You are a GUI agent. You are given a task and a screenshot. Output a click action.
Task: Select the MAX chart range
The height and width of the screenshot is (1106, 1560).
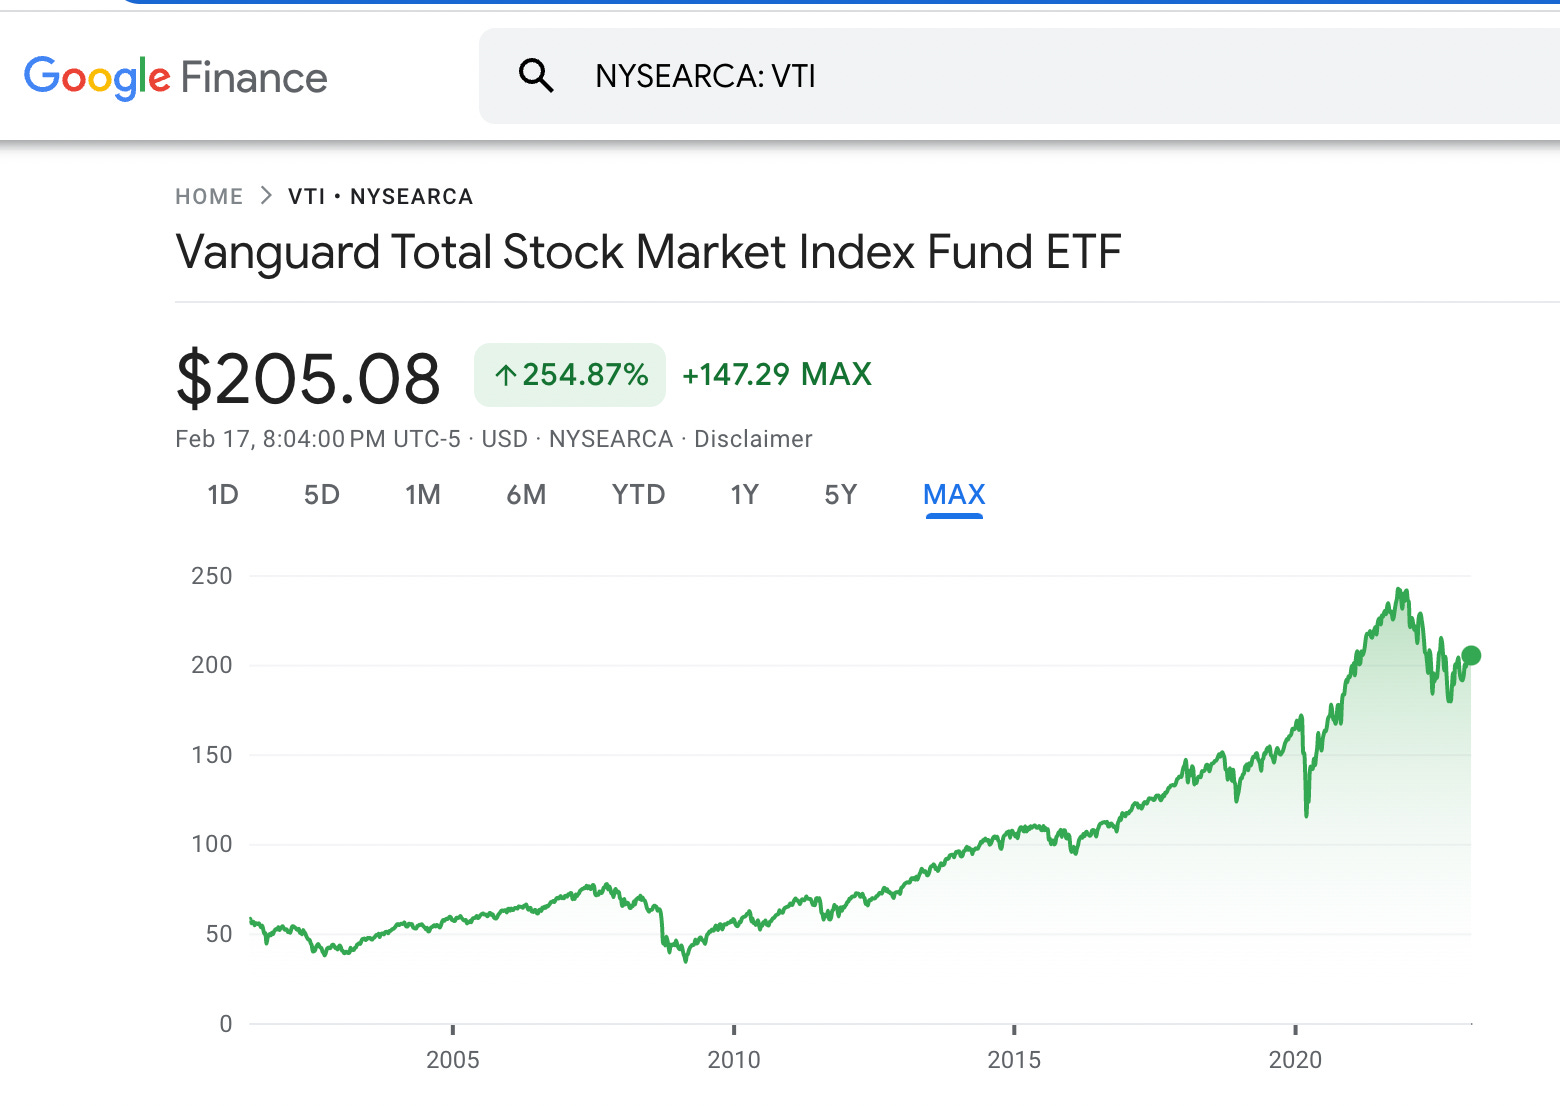click(x=954, y=494)
